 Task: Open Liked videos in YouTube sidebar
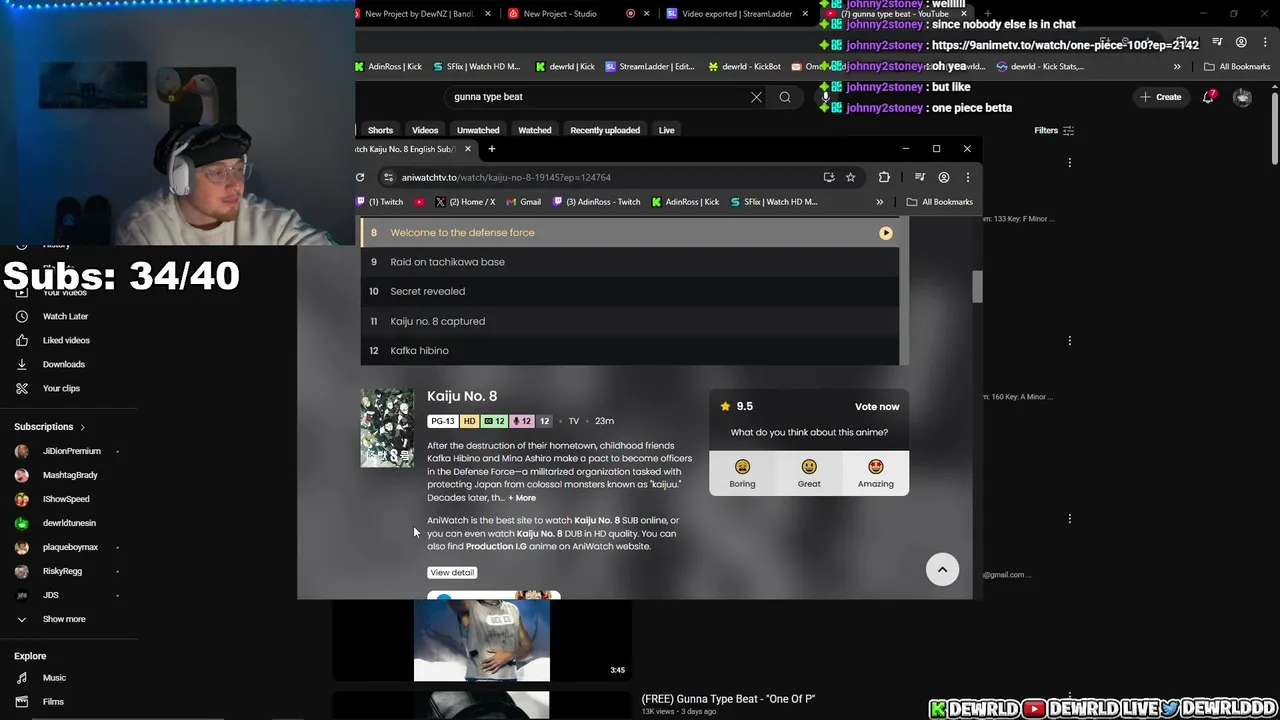click(66, 340)
